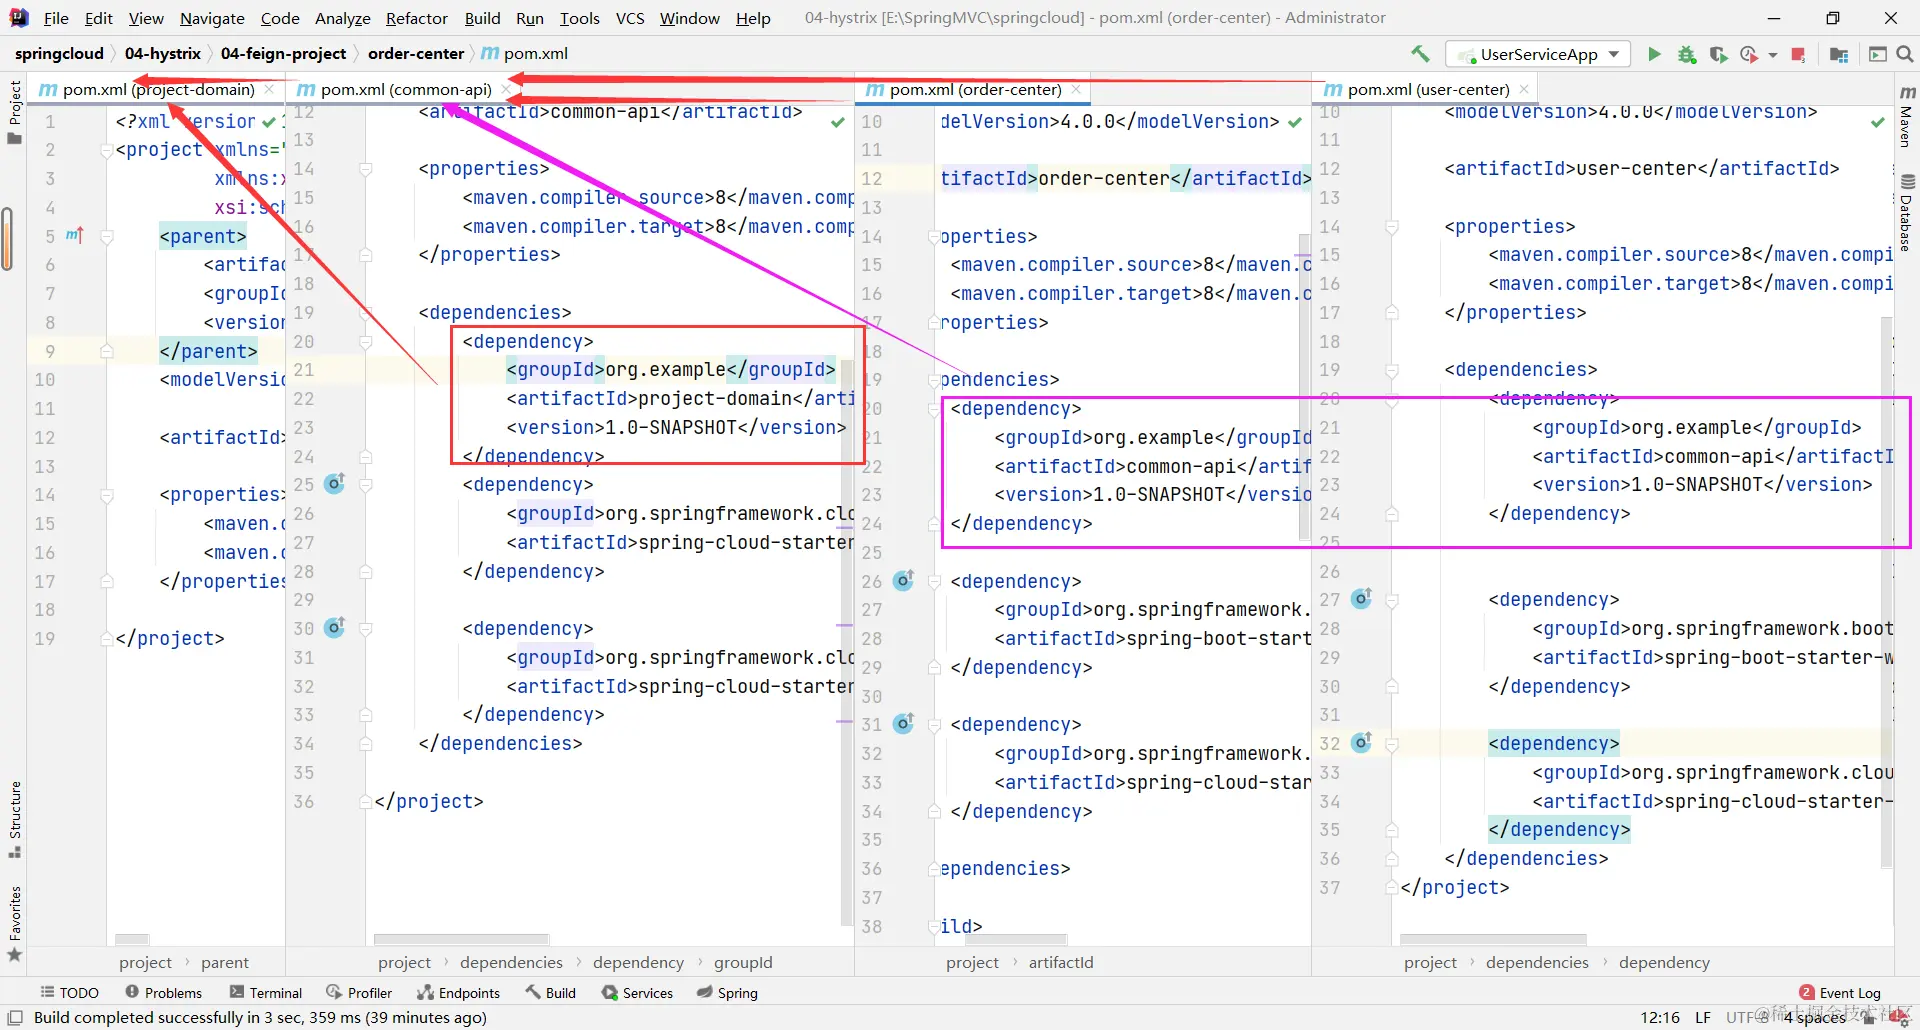Open the File menu
1920x1030 pixels.
pyautogui.click(x=56, y=18)
